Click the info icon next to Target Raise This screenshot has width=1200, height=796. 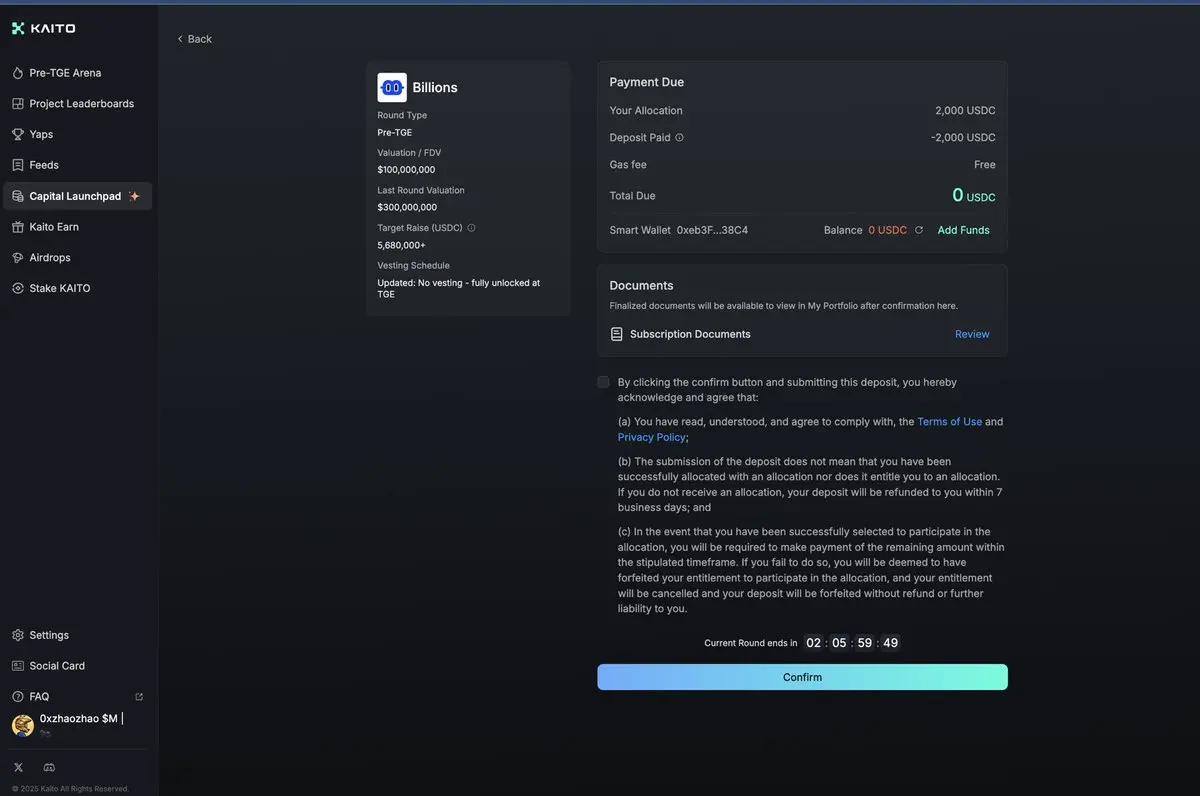[472, 228]
